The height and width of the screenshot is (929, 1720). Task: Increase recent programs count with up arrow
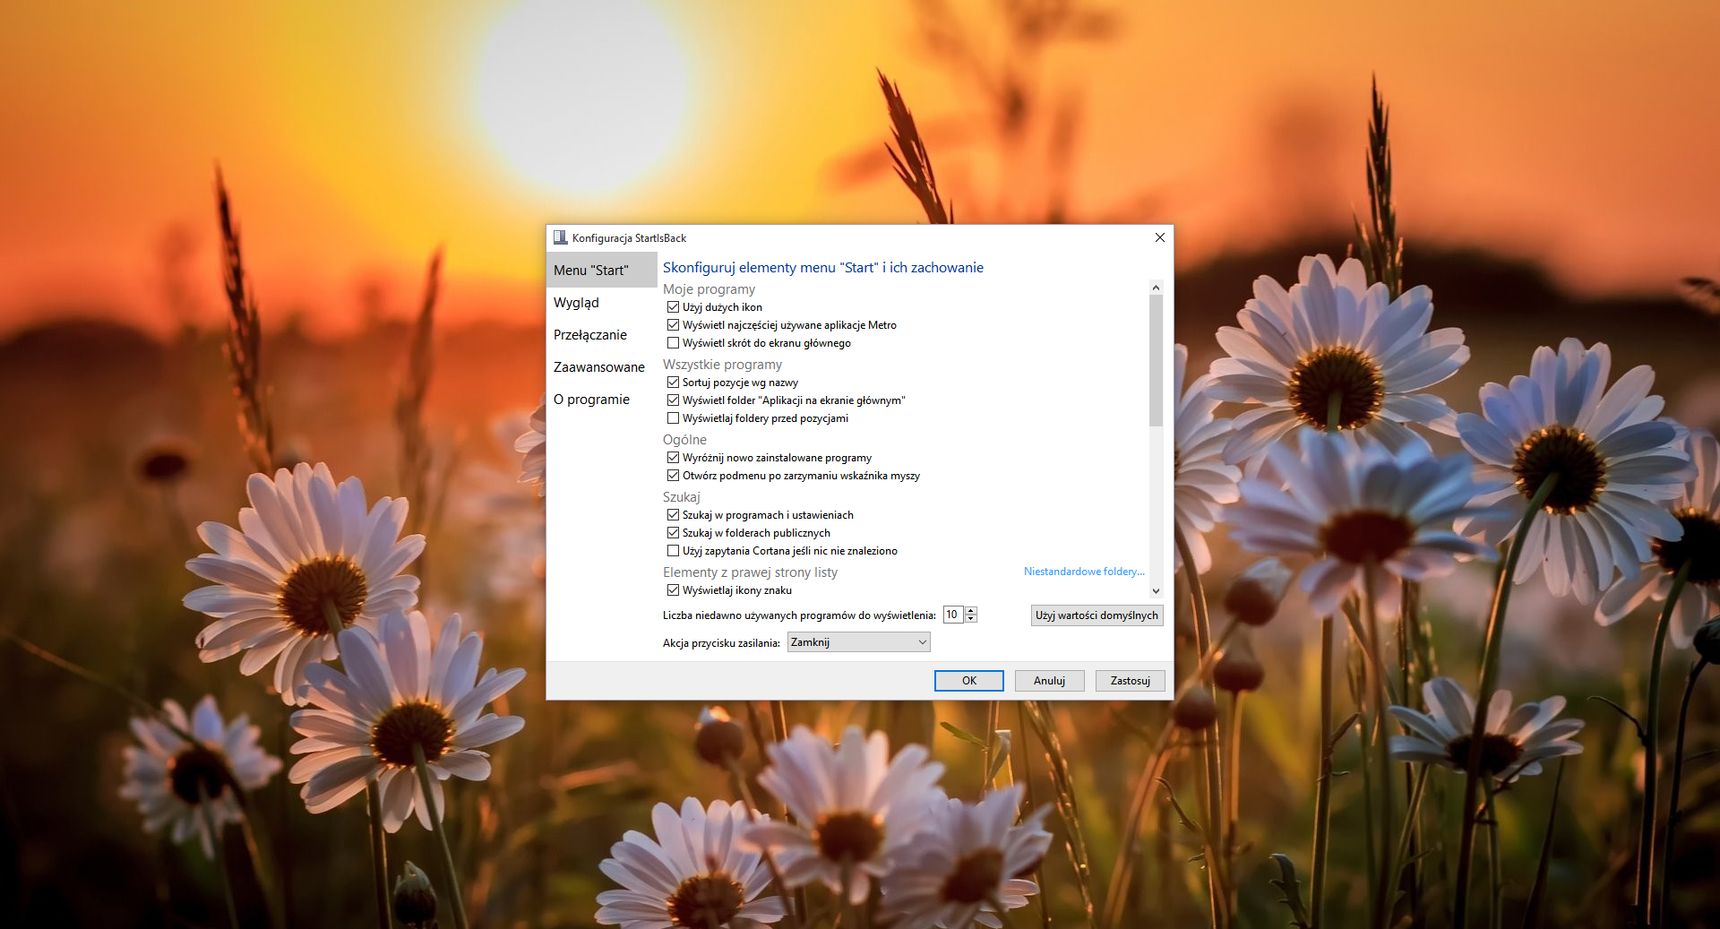[x=971, y=611]
